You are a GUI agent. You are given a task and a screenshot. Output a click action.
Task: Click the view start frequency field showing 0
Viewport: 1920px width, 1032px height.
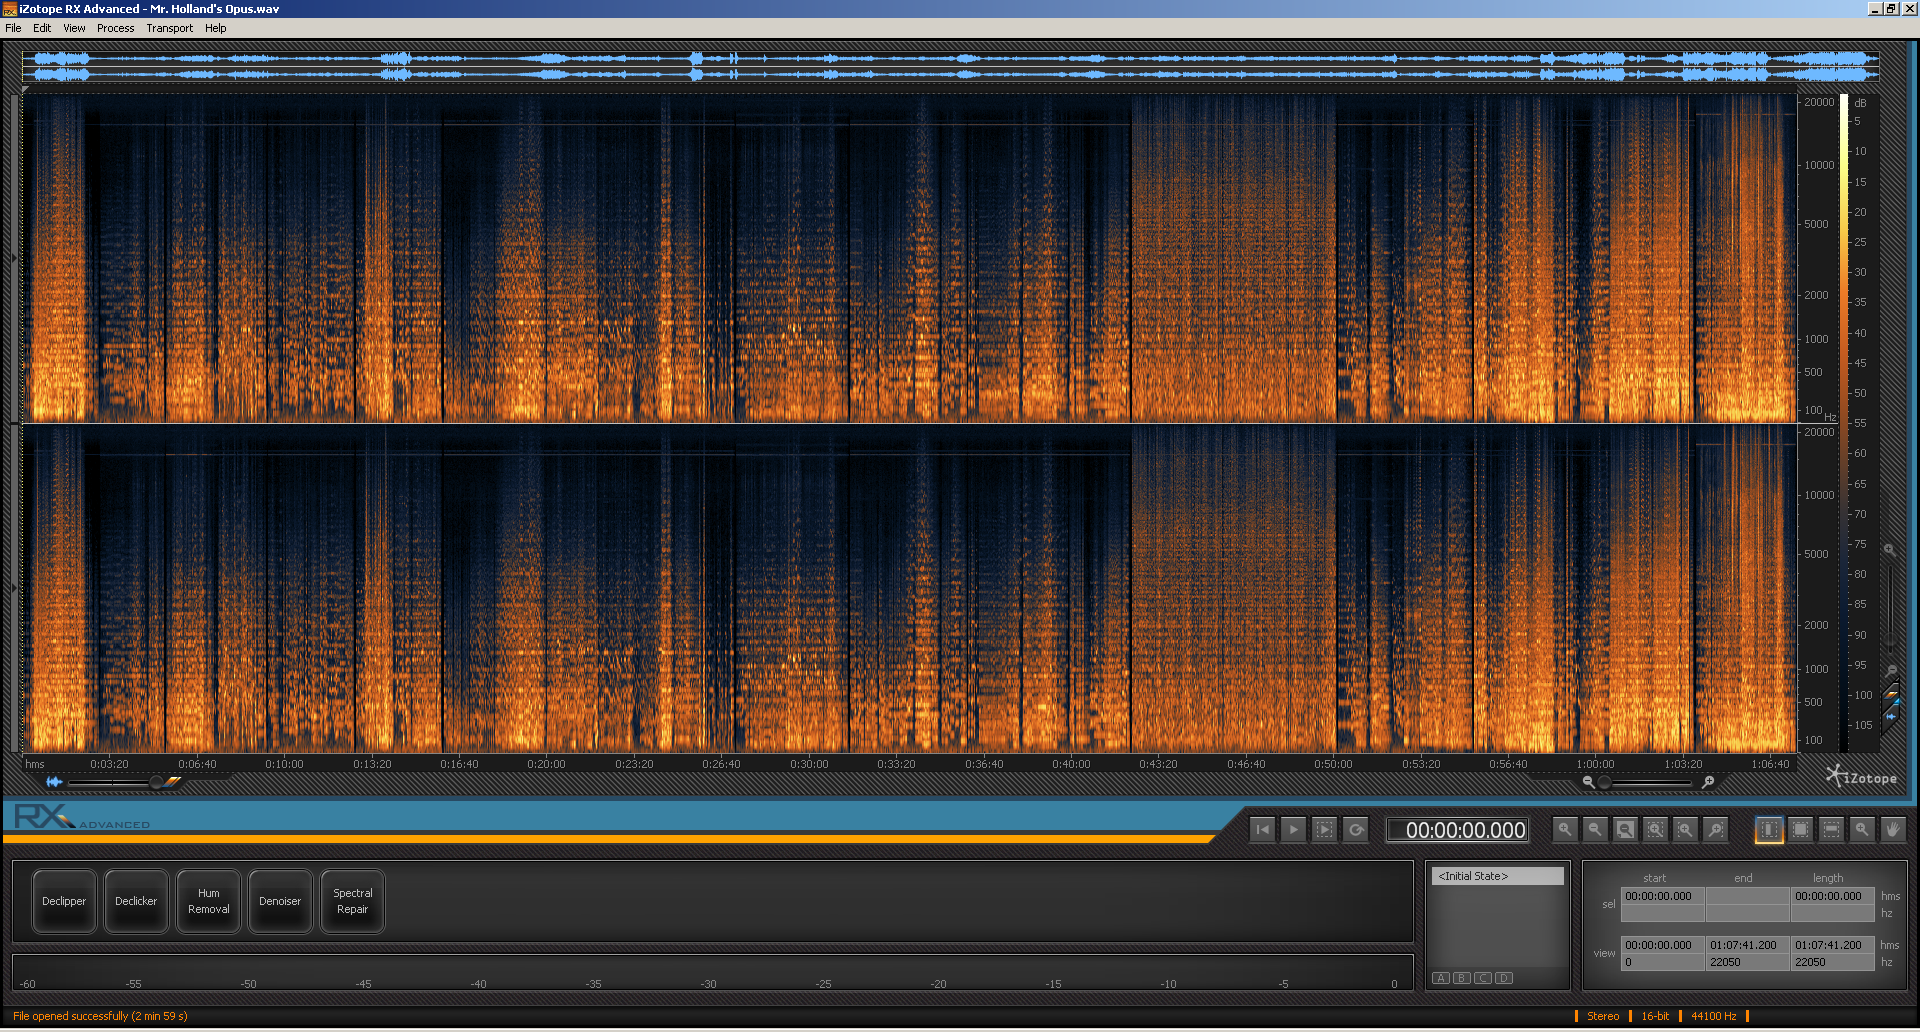[x=1663, y=962]
